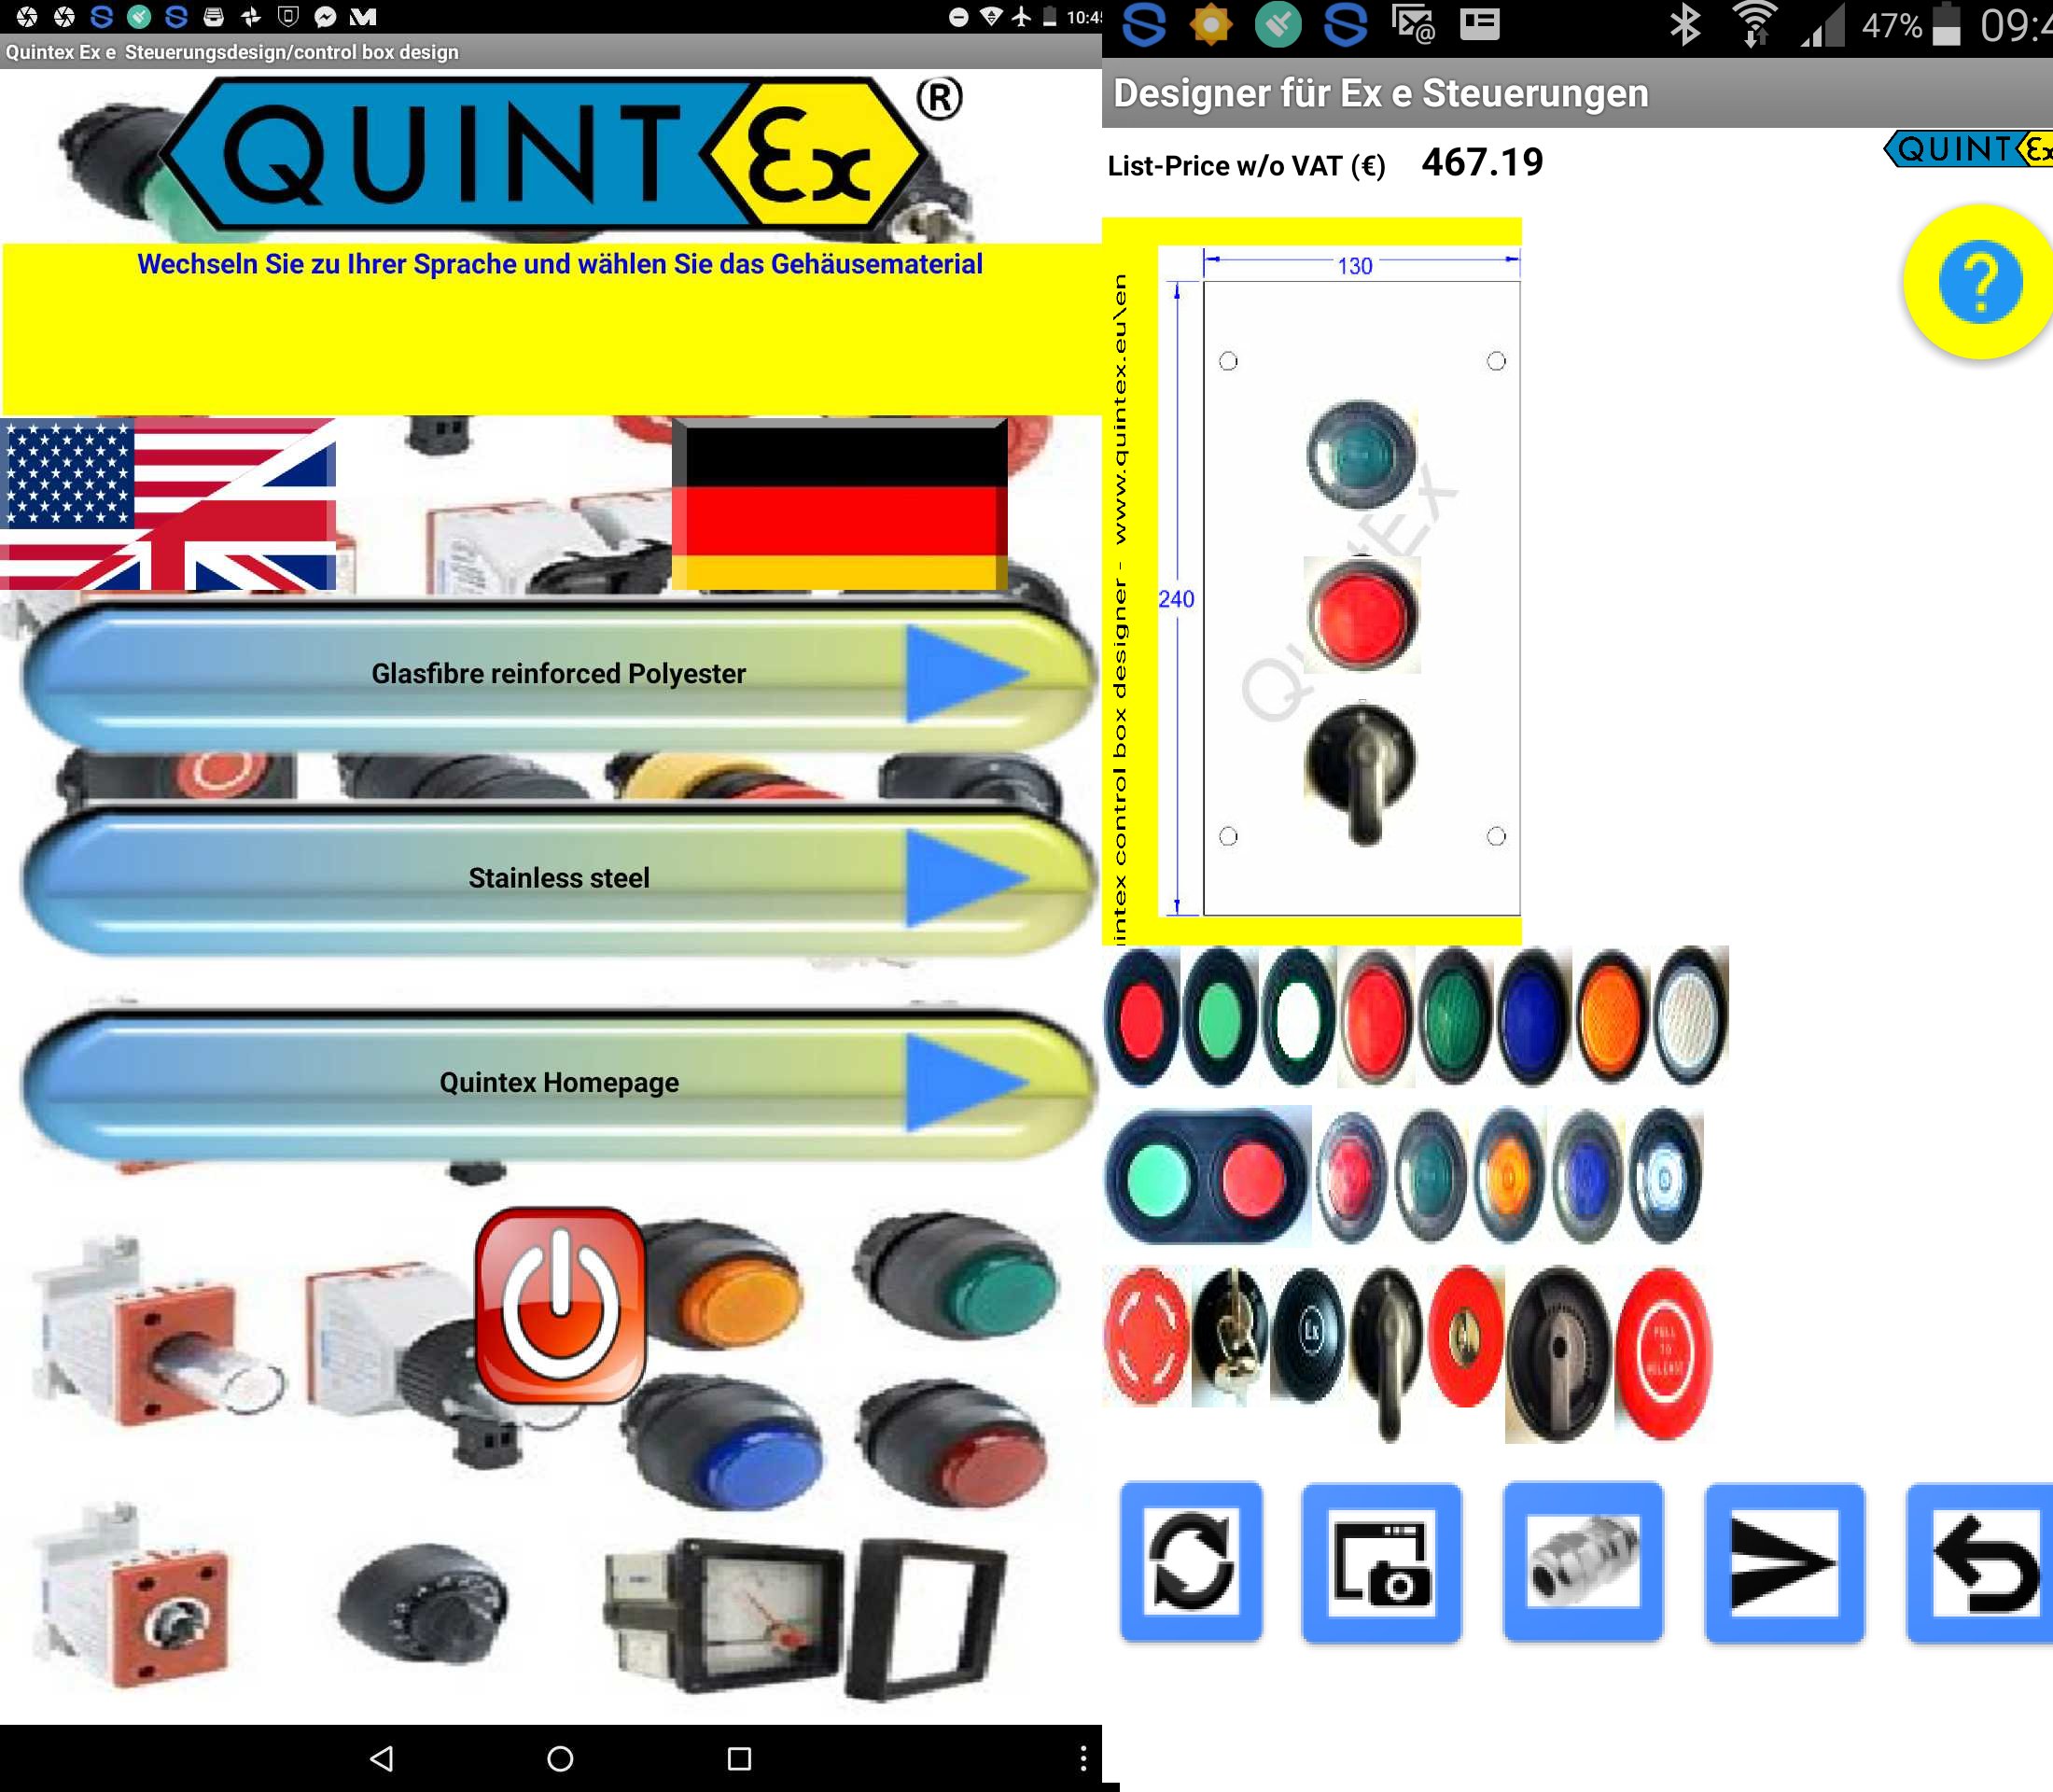Tap the small Quintex logo in designer

click(x=1968, y=149)
